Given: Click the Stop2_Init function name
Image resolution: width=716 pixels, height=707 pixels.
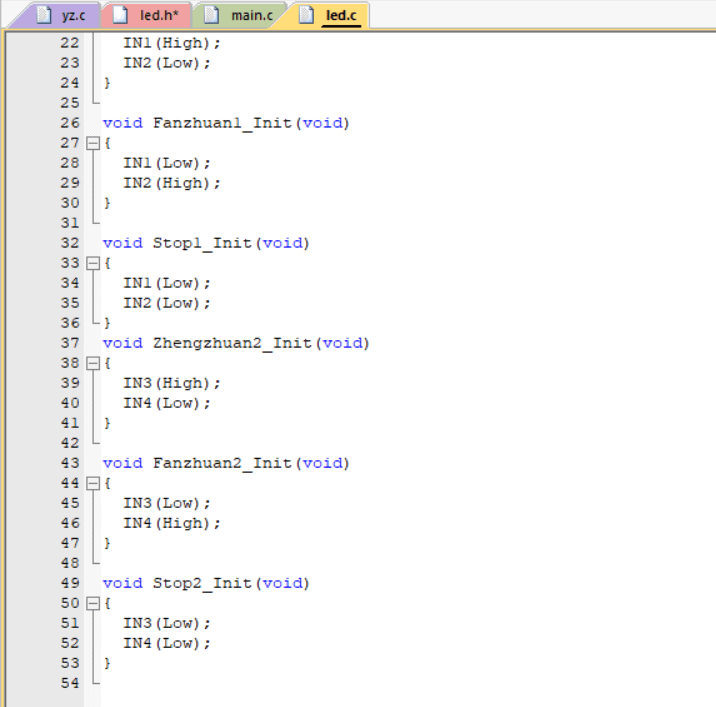Looking at the screenshot, I should (x=202, y=584).
